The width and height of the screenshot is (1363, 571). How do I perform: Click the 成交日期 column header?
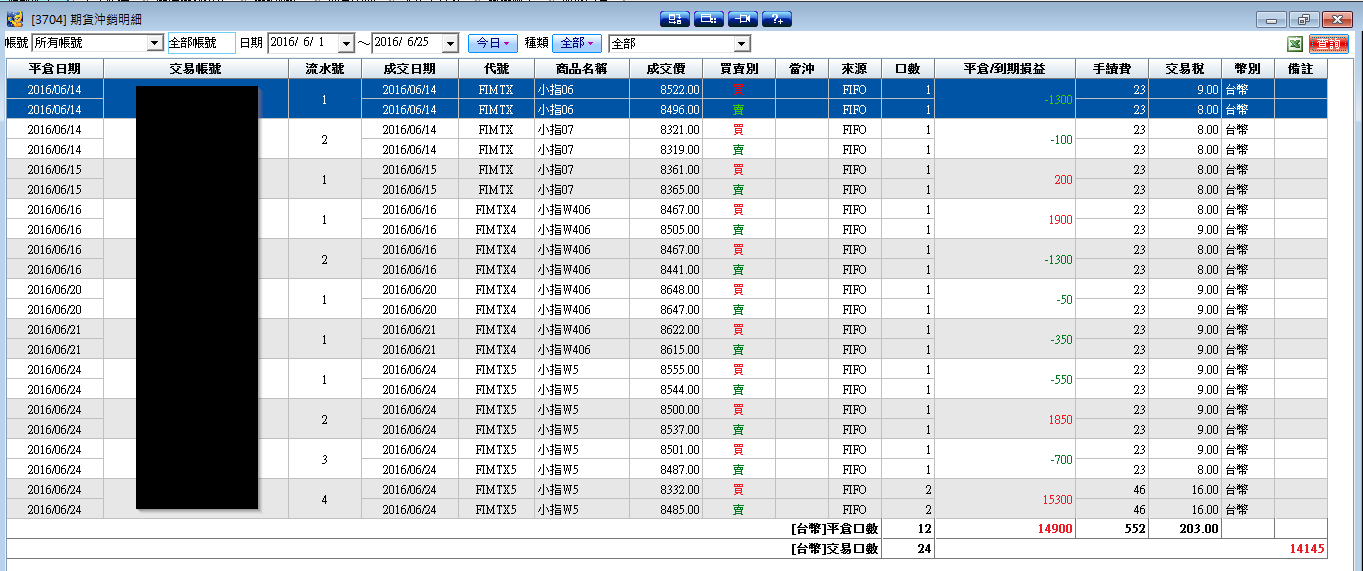tap(410, 69)
